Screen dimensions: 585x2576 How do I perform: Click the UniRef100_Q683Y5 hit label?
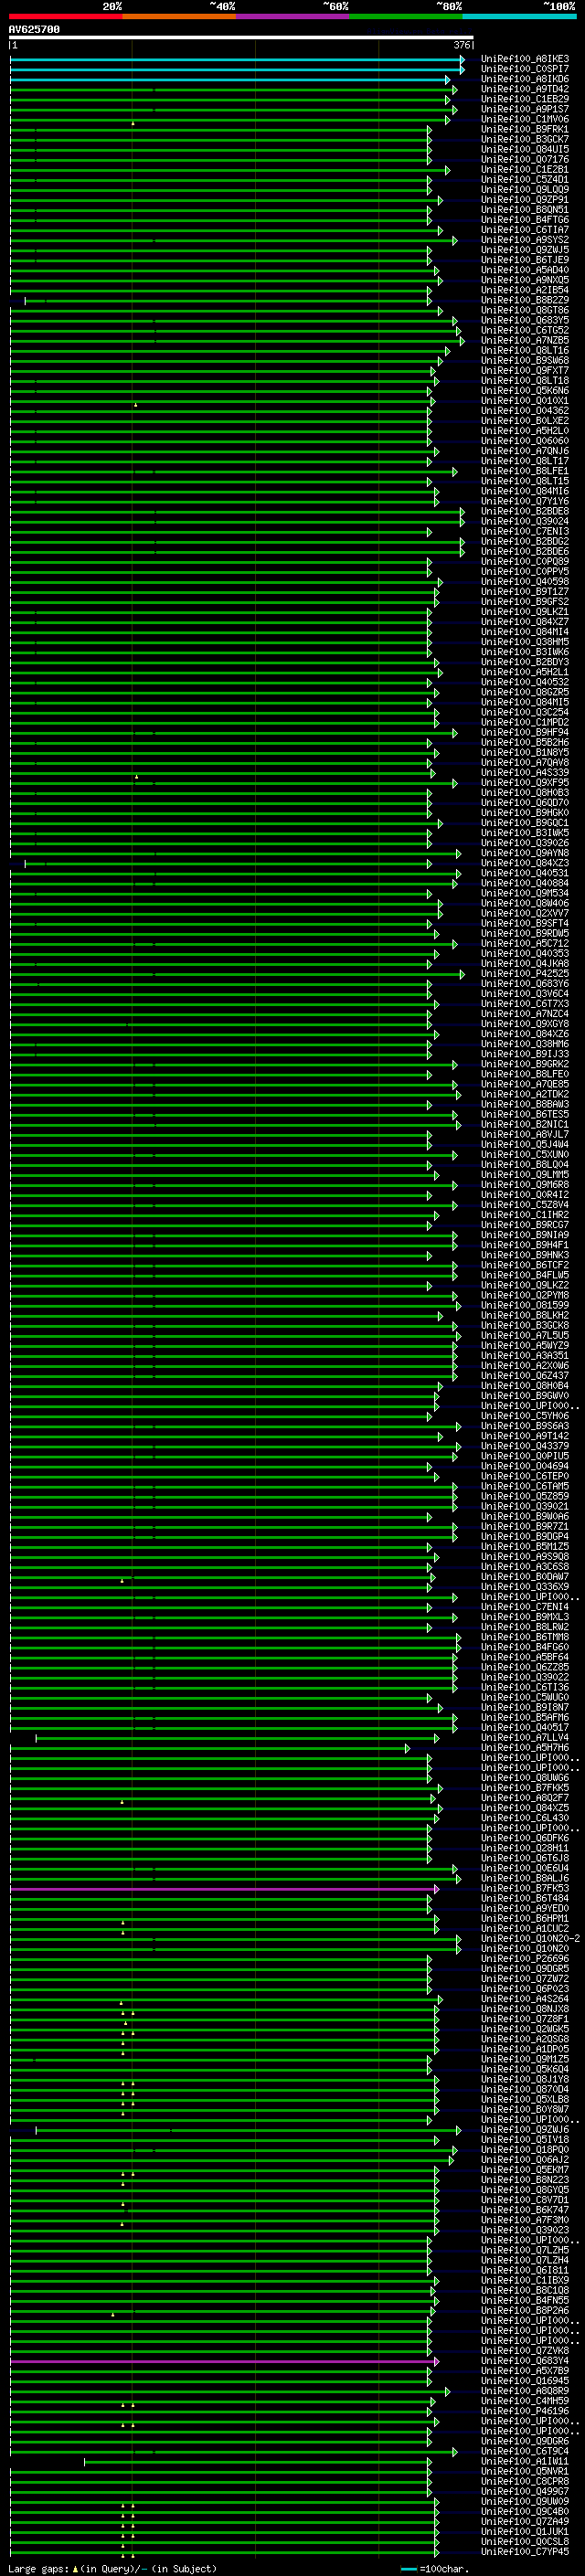pyautogui.click(x=525, y=320)
